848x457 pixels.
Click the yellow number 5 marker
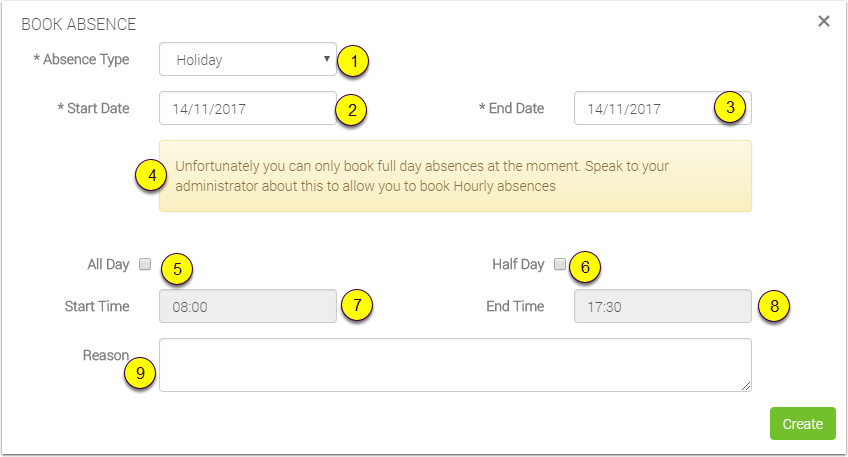pos(177,267)
